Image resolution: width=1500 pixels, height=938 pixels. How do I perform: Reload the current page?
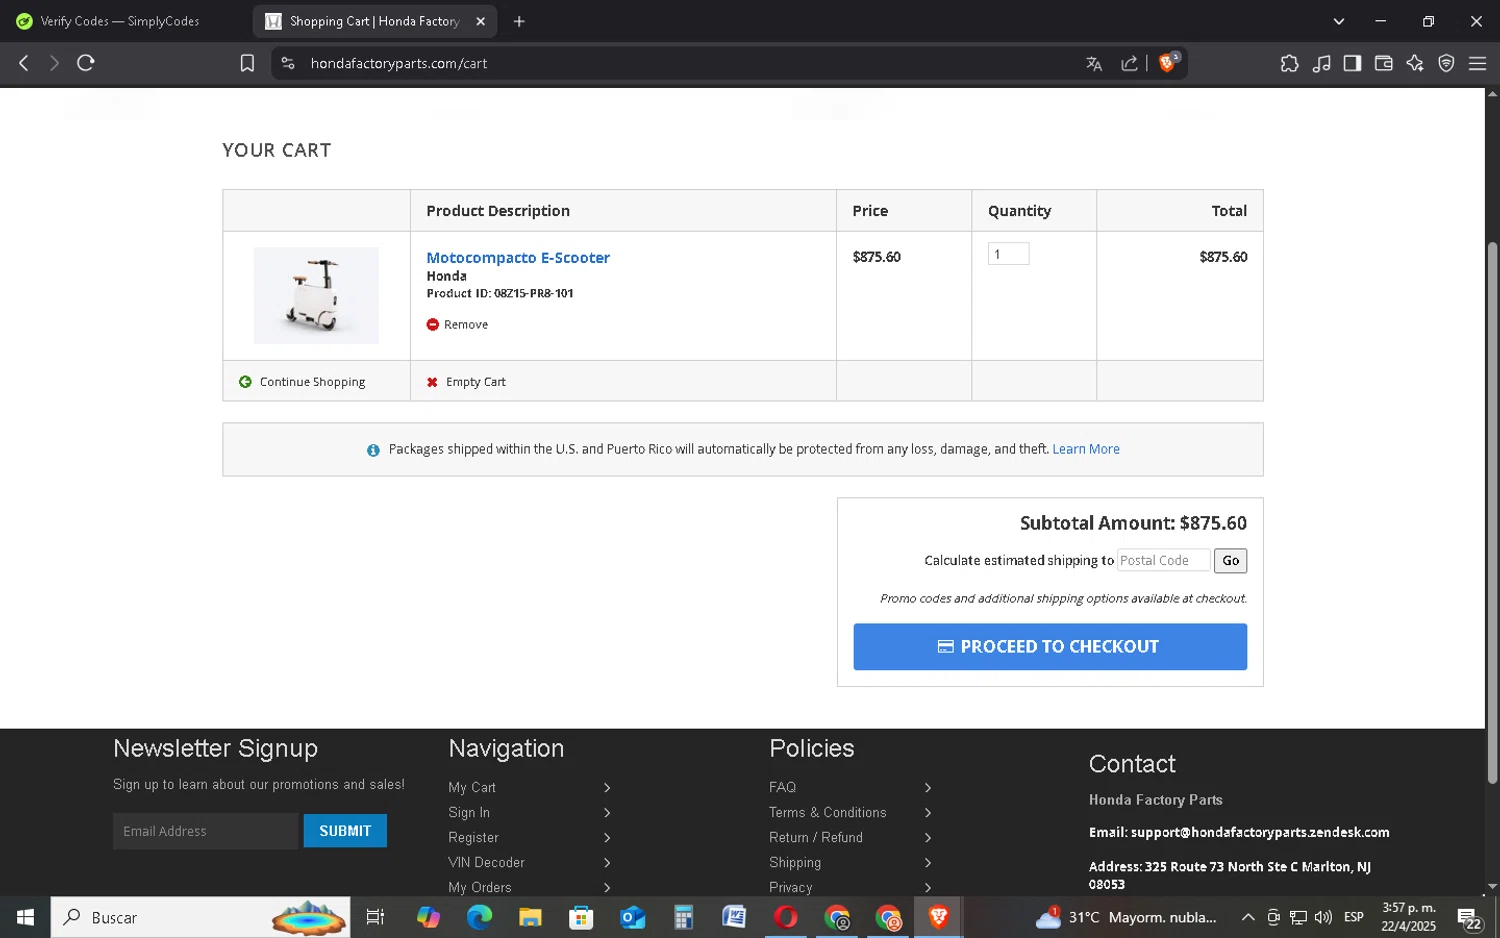coord(86,63)
